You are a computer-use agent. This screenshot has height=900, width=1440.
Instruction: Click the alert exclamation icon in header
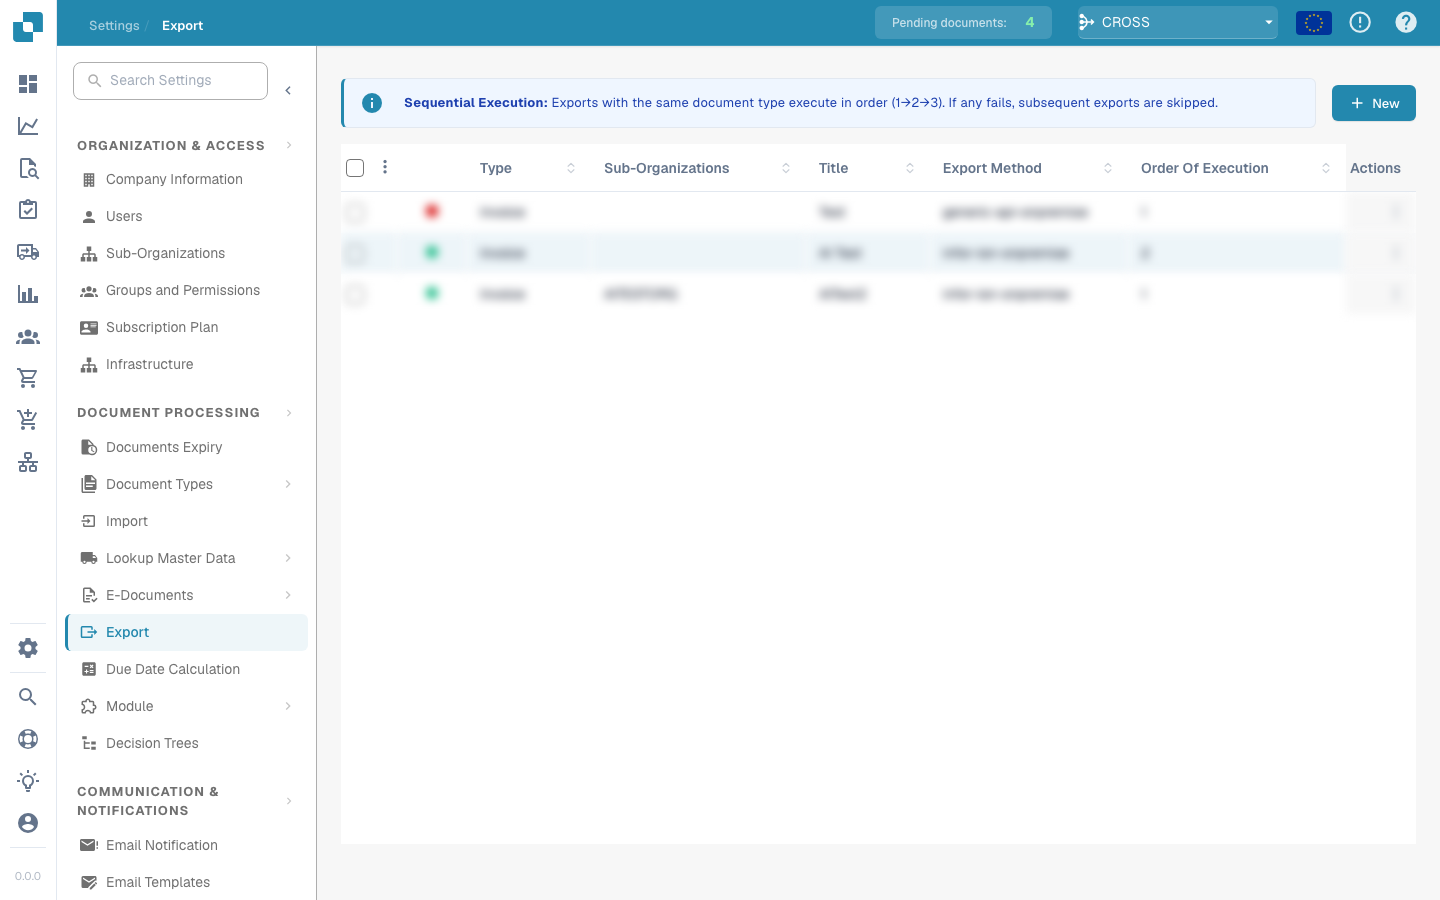[x=1360, y=22]
